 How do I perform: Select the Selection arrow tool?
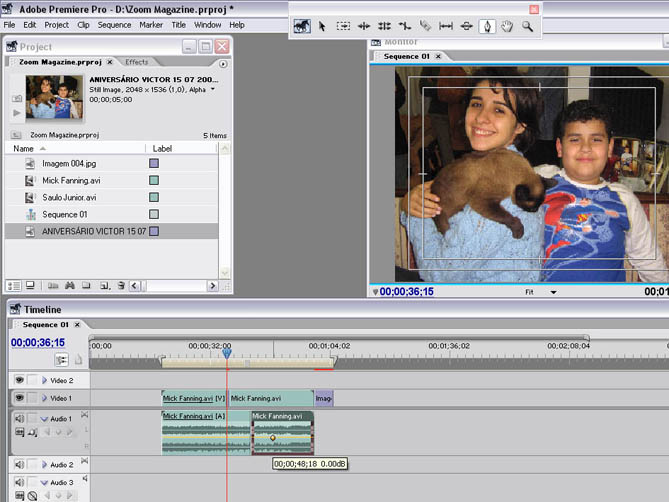click(322, 26)
